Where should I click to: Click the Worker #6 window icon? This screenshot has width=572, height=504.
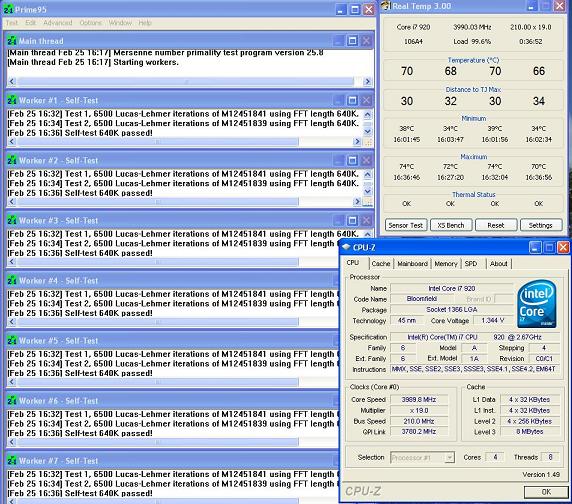click(12, 401)
